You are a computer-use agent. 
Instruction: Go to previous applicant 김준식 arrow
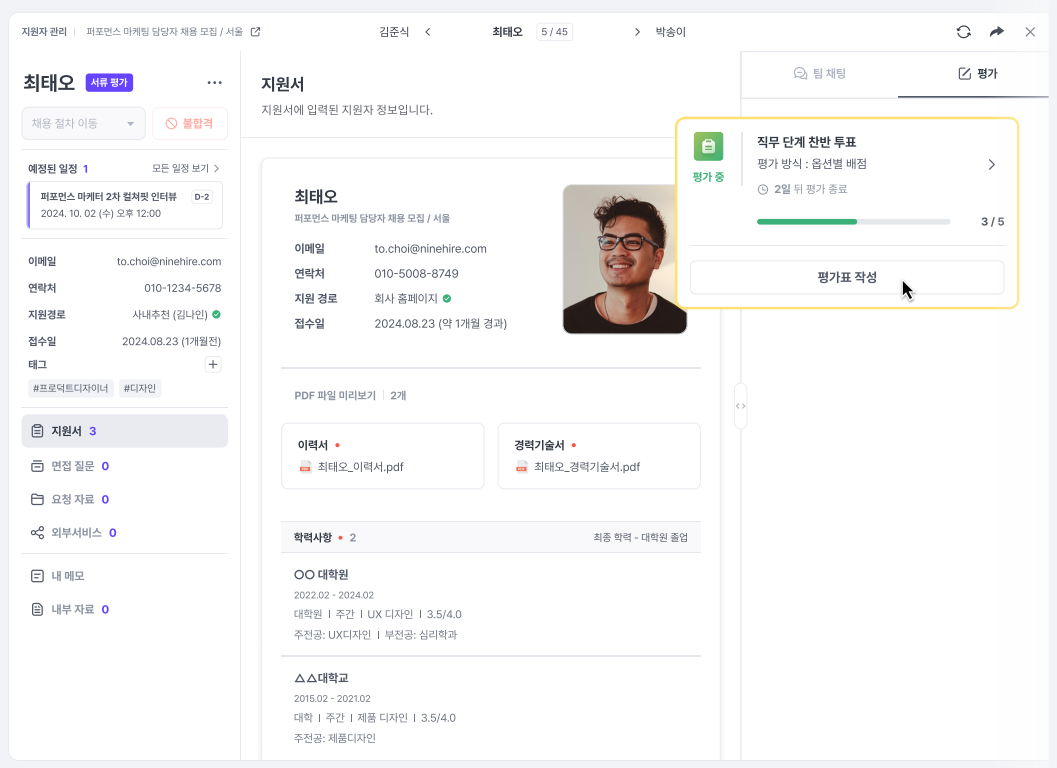427,32
